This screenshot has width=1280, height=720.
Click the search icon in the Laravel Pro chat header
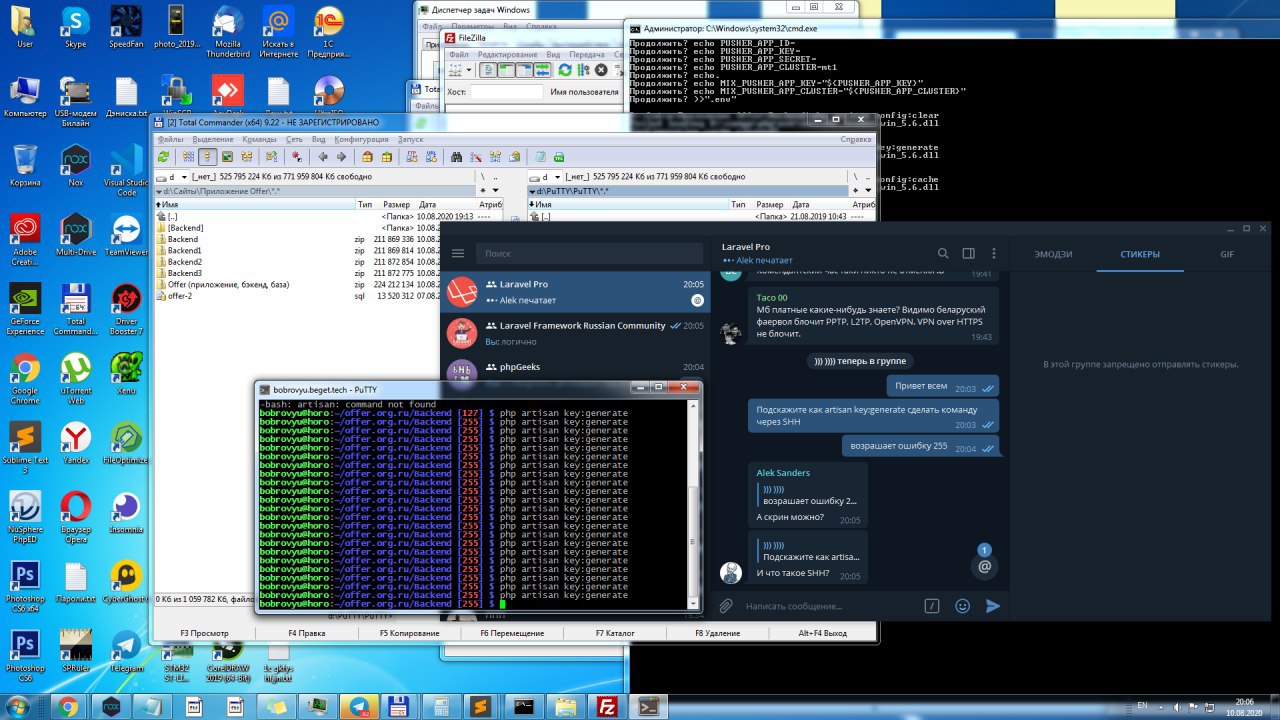pos(943,254)
